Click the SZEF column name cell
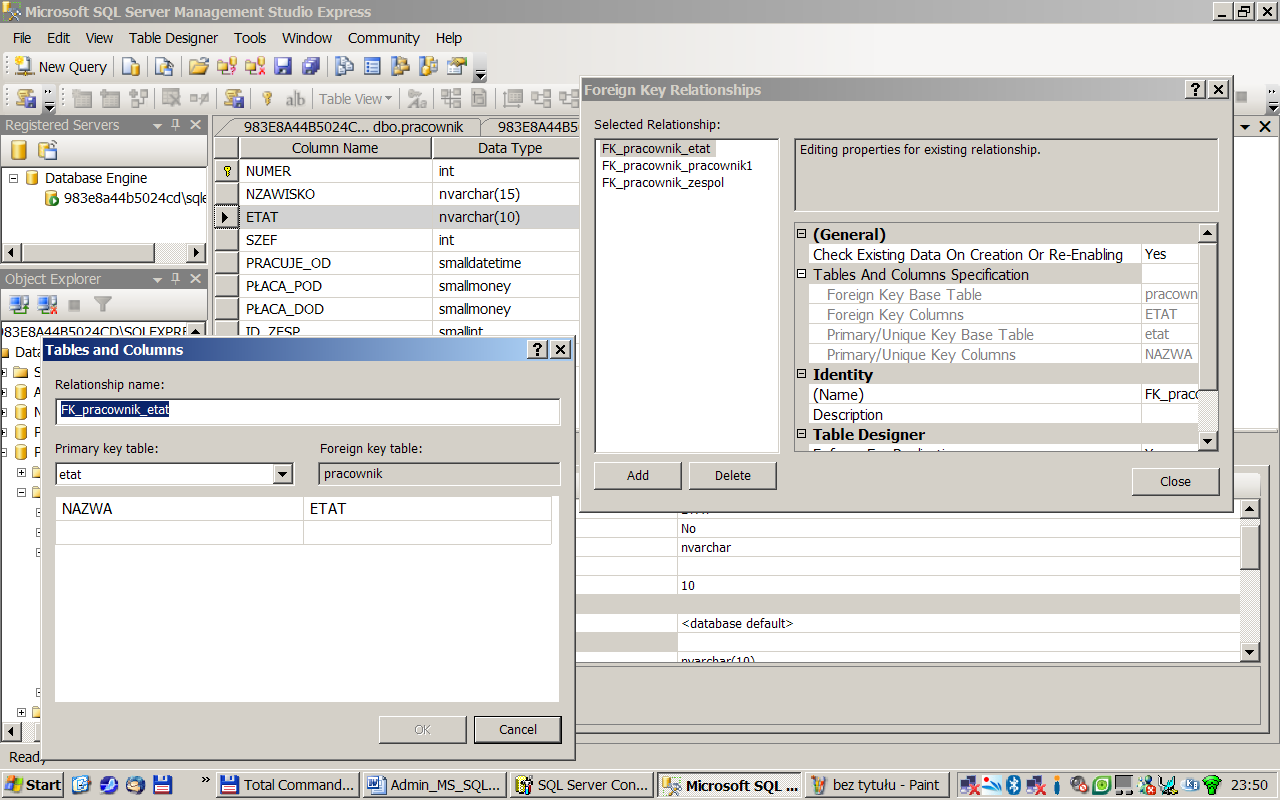 (x=336, y=240)
